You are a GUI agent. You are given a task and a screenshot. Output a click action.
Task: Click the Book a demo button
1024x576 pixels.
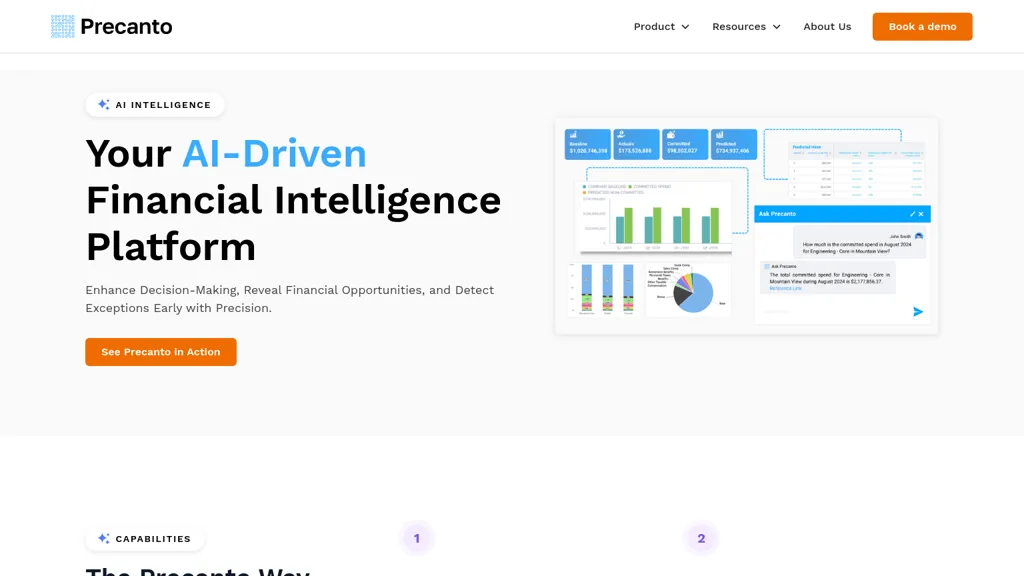click(922, 27)
